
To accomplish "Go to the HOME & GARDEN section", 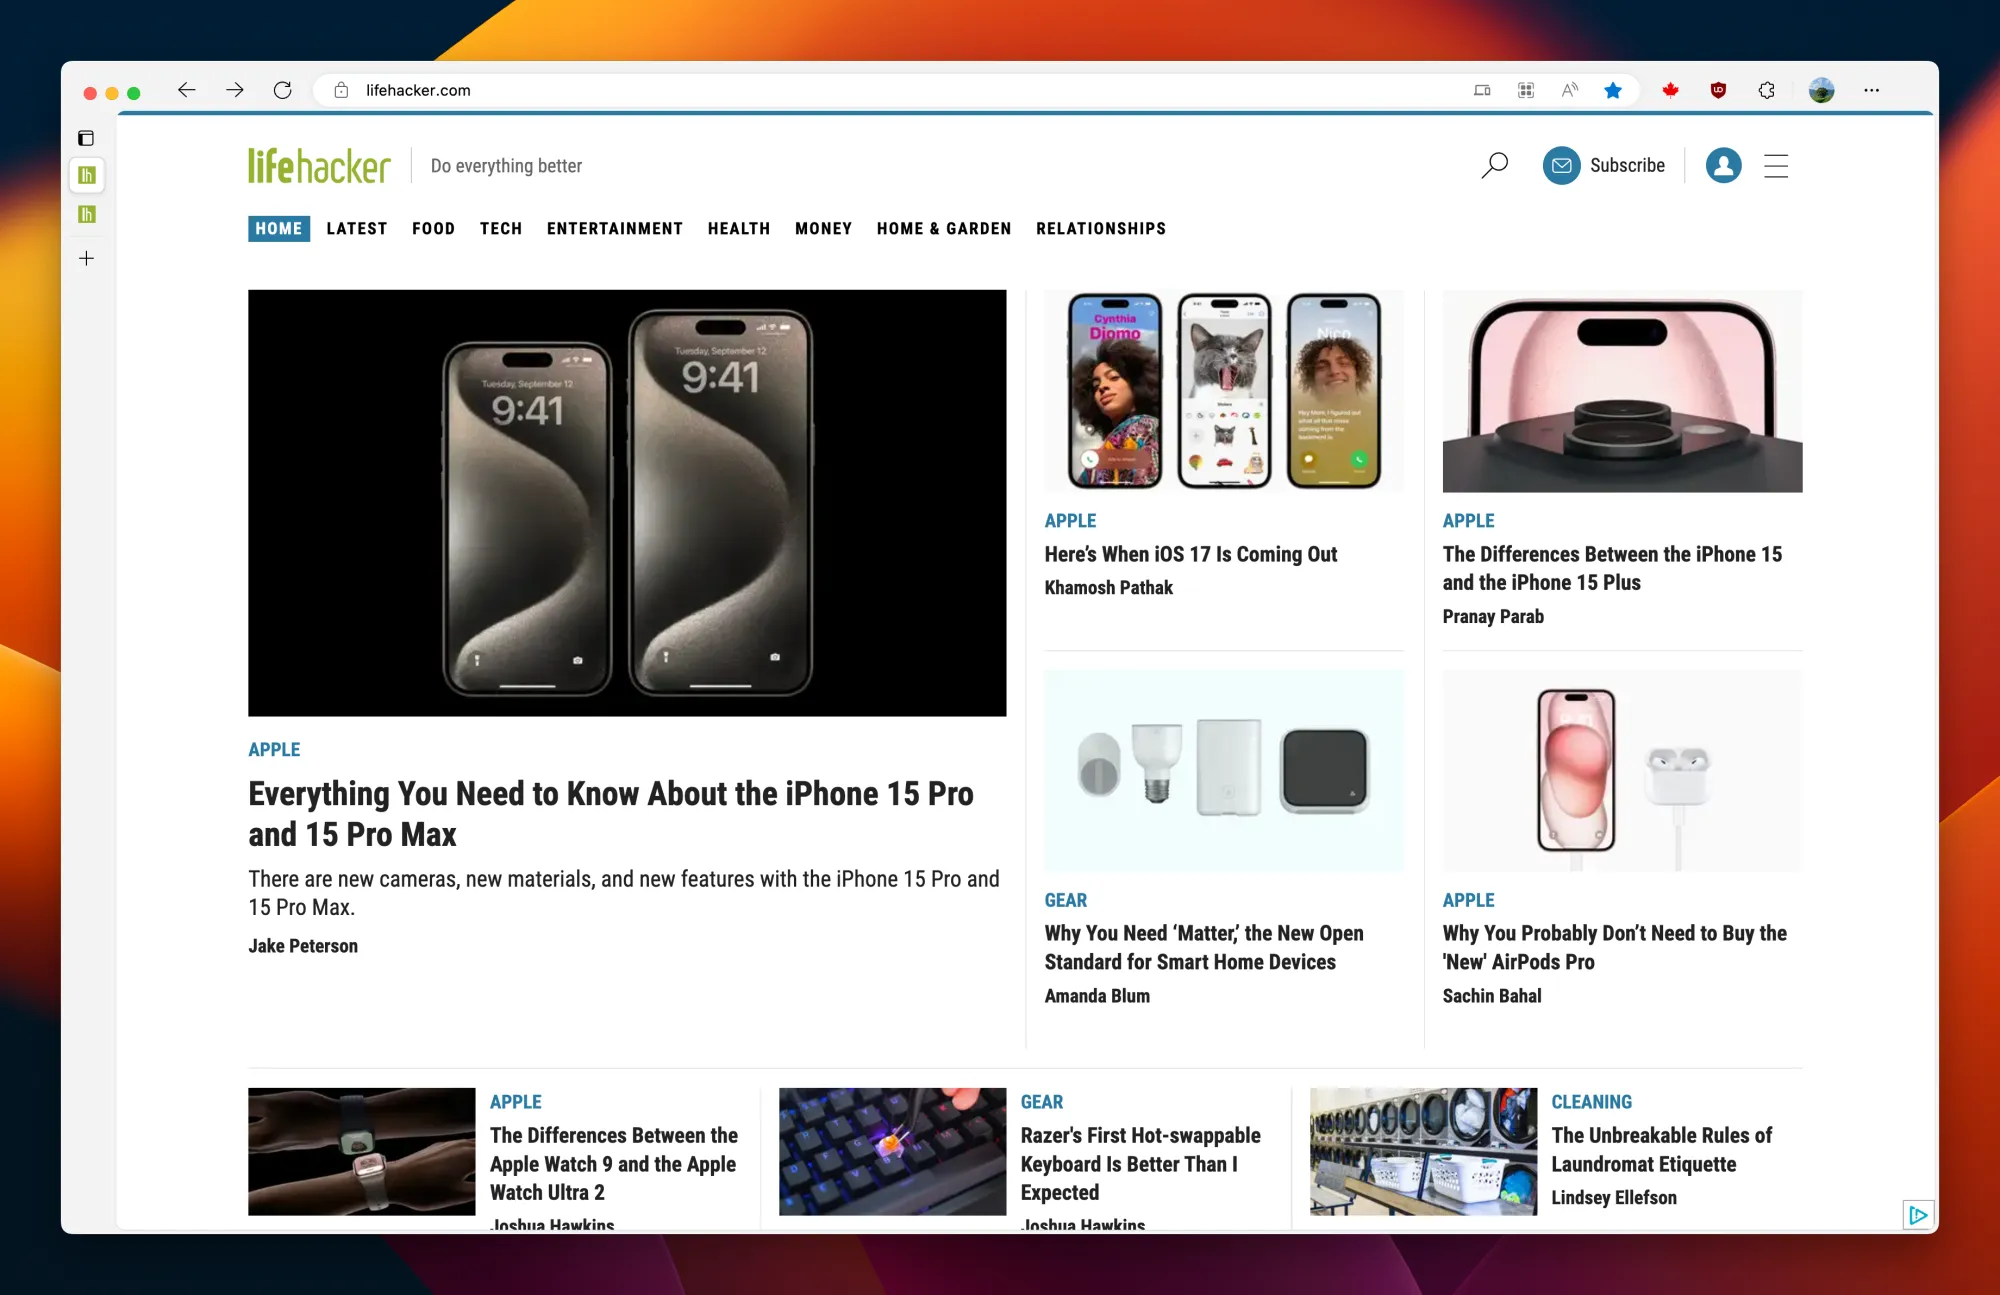I will (943, 229).
